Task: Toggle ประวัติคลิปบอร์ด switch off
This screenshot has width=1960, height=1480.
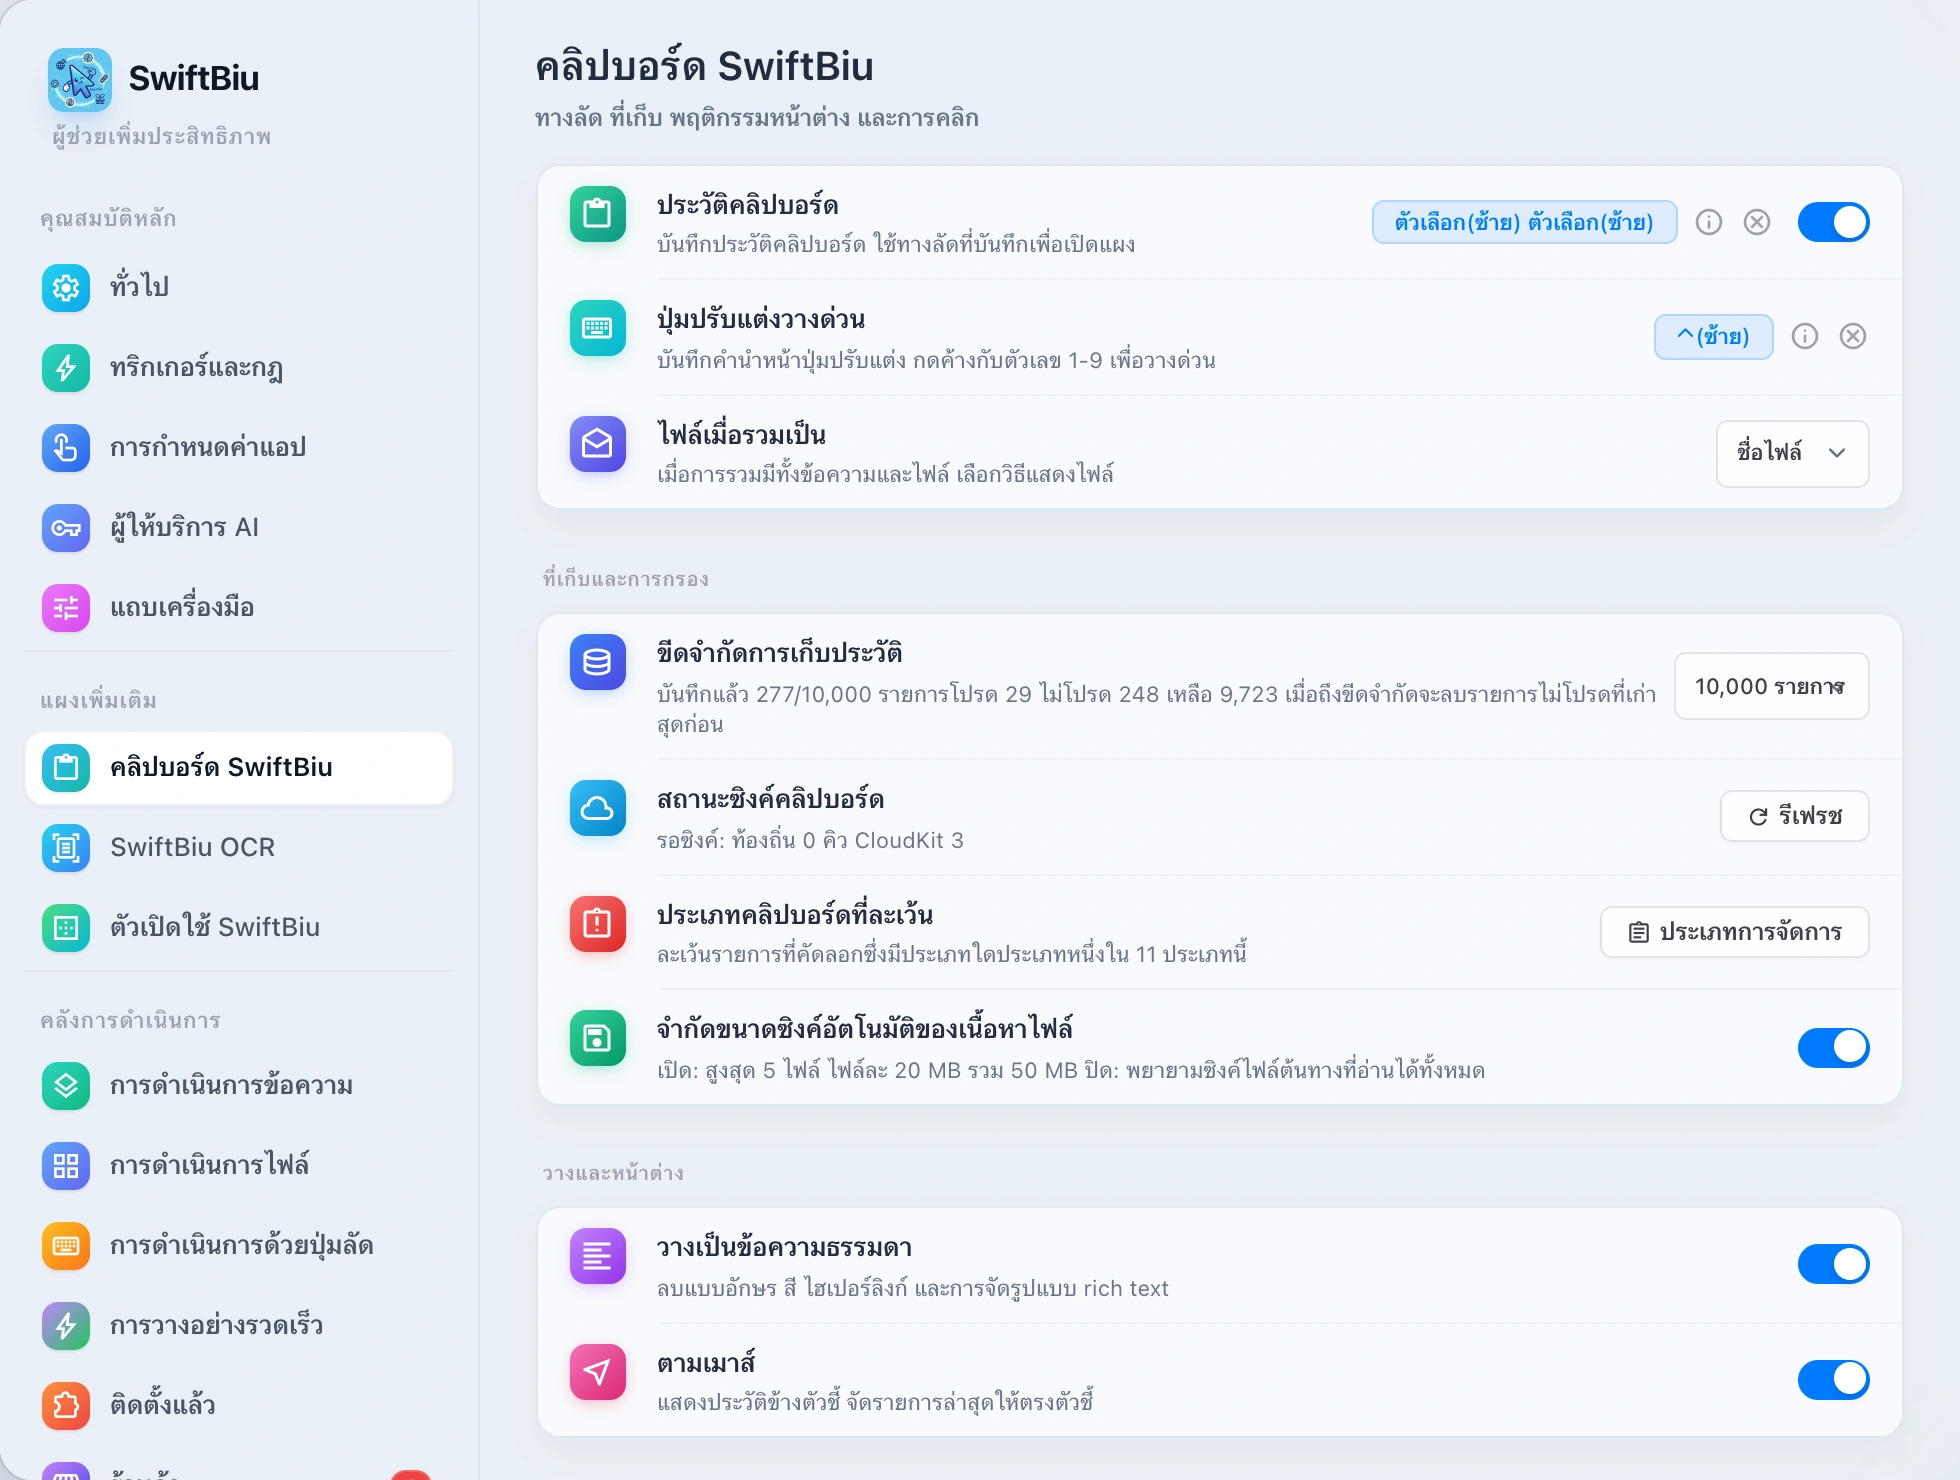Action: pyautogui.click(x=1833, y=222)
